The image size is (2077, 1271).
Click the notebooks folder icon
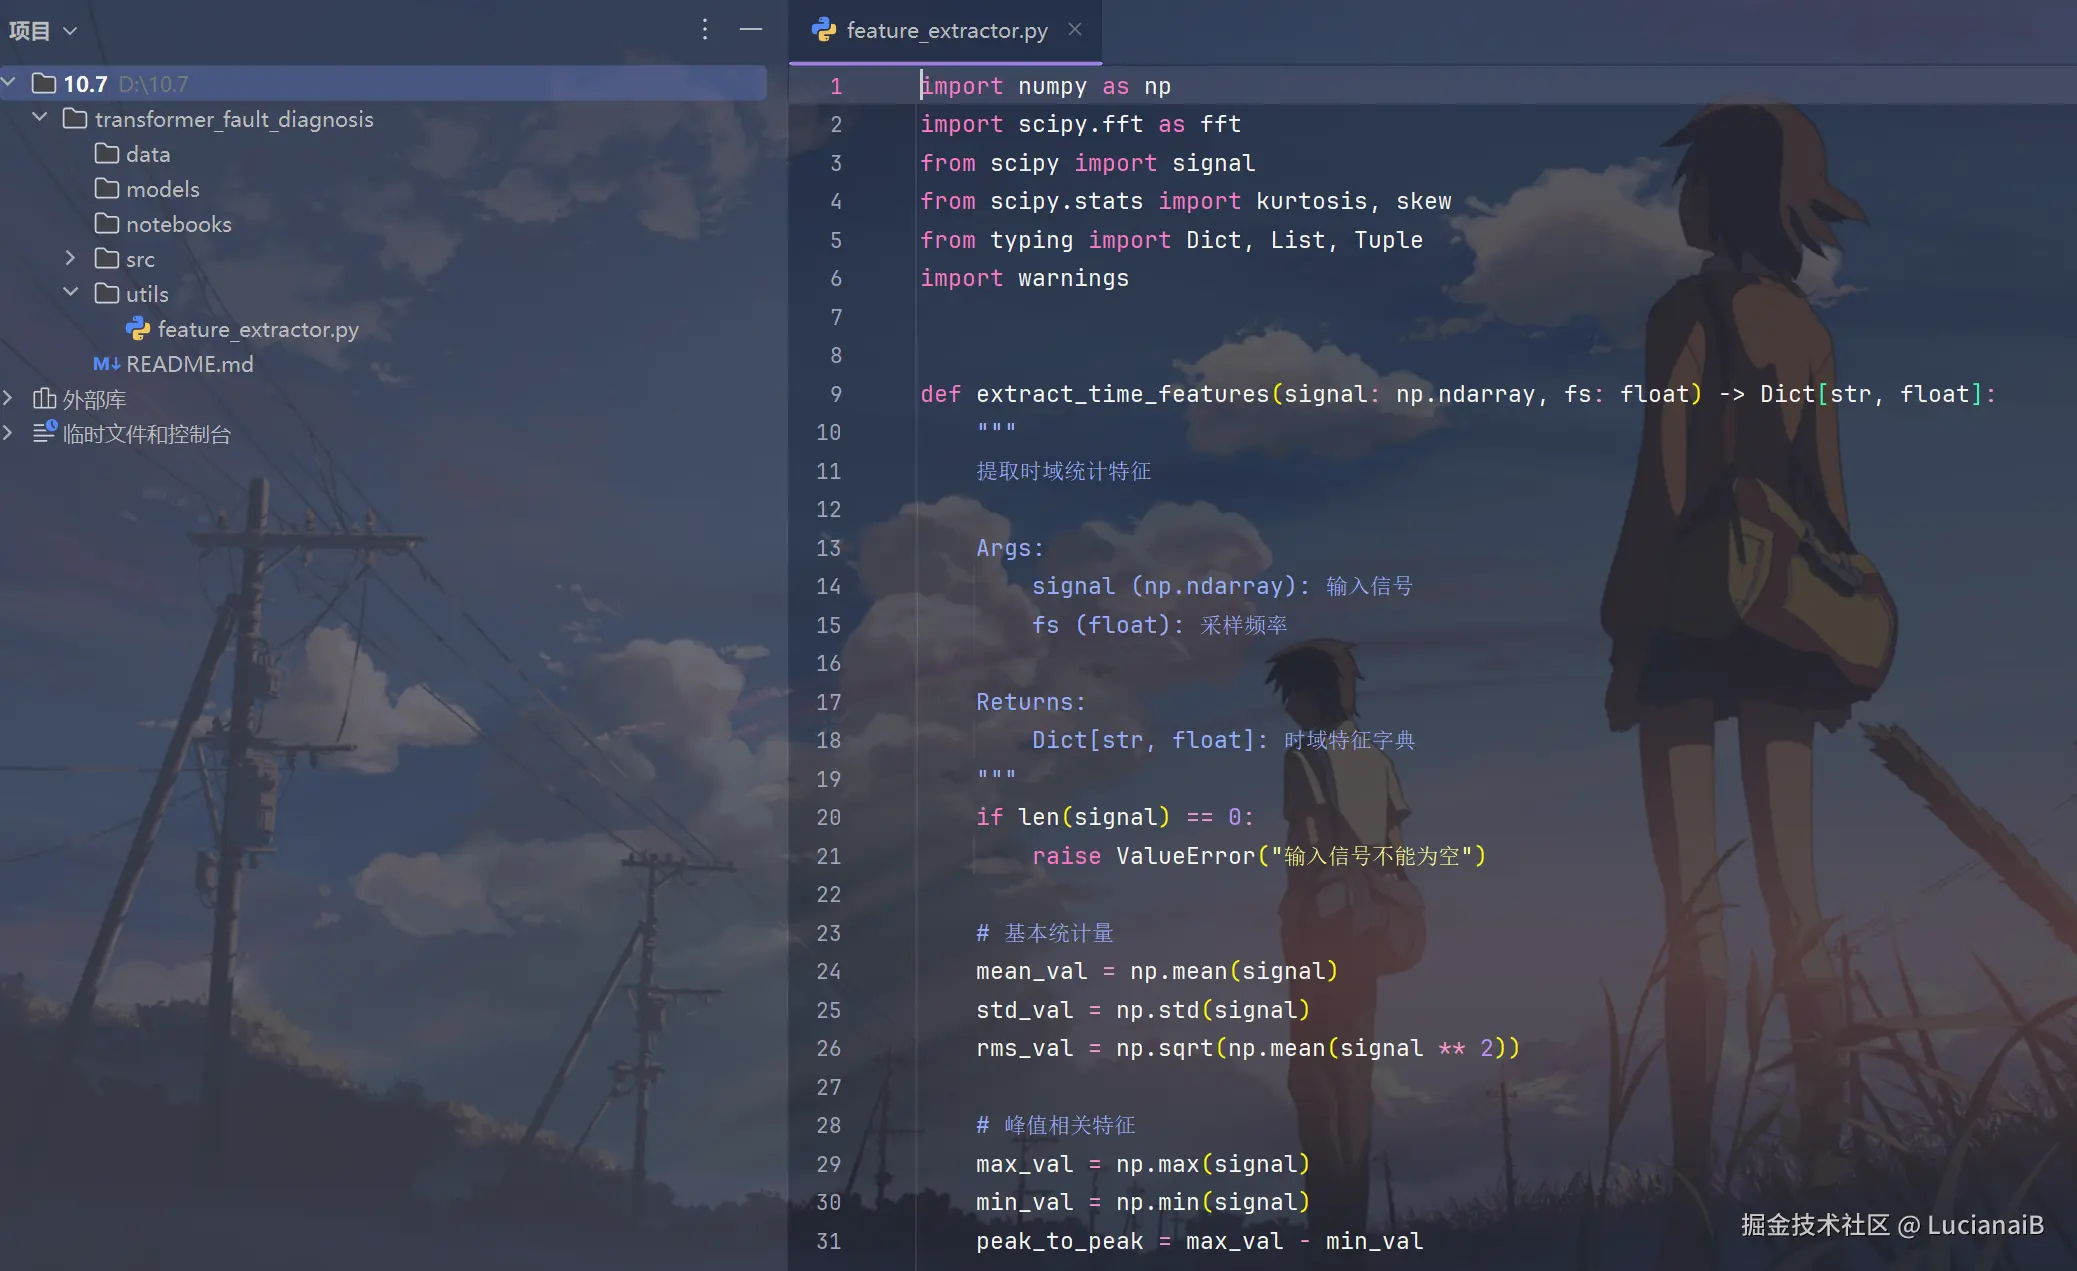tap(107, 224)
